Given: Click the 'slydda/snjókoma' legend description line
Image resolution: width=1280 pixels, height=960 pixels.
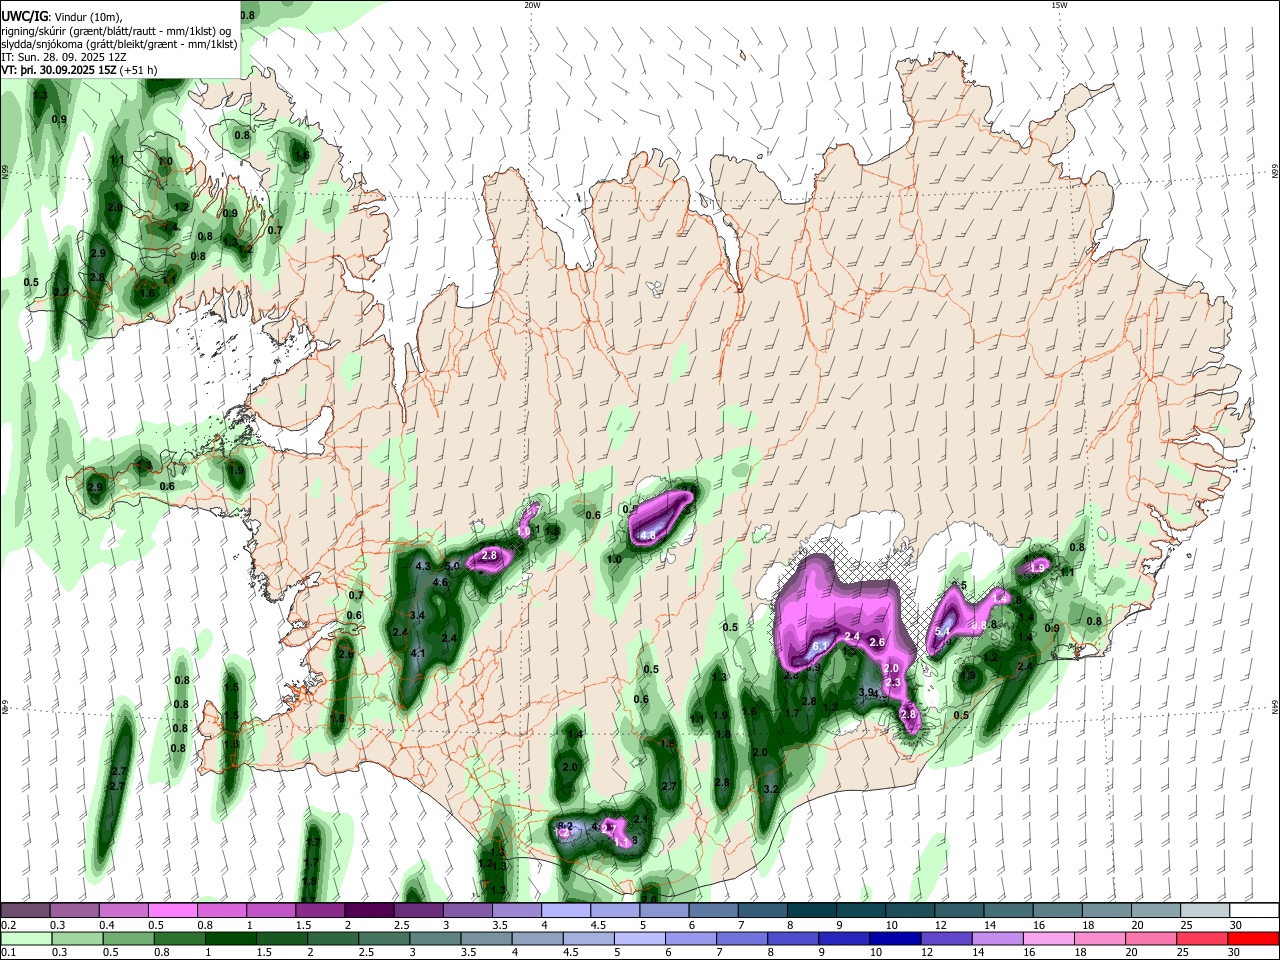Looking at the screenshot, I should tap(119, 44).
